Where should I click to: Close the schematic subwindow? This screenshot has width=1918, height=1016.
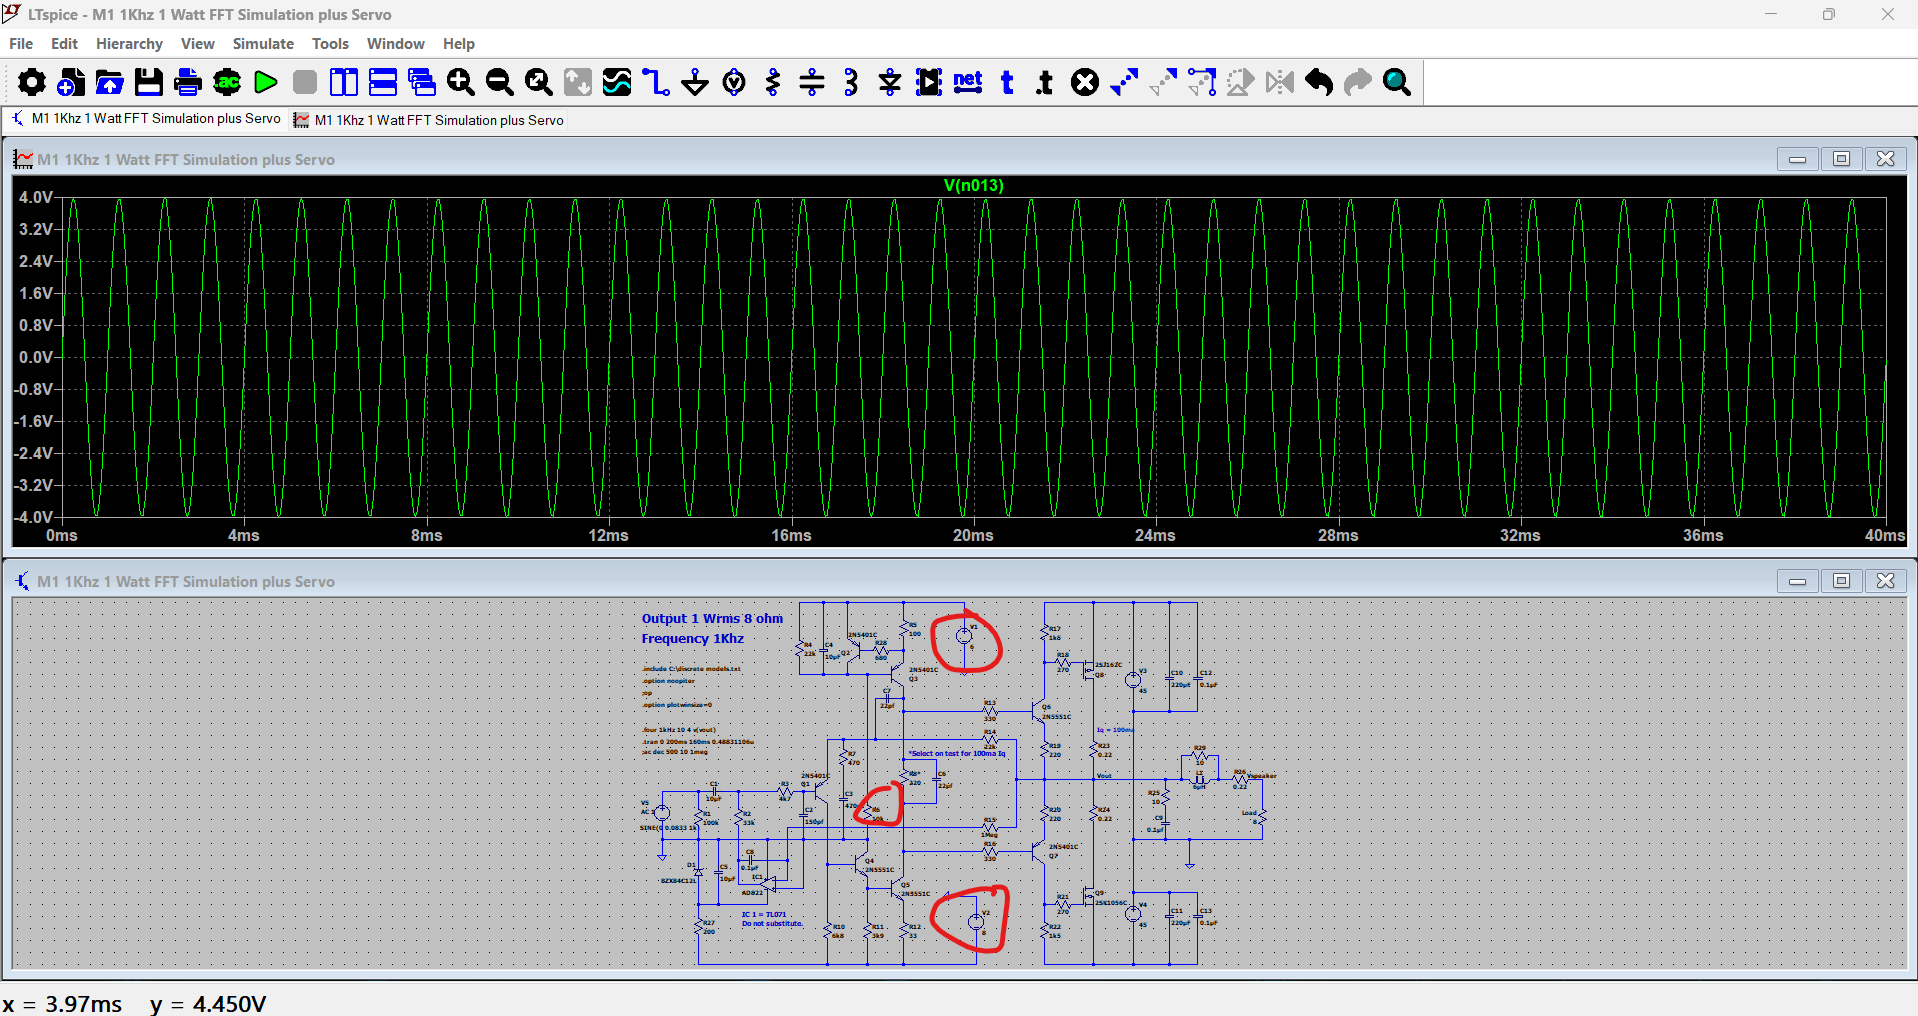1885,581
